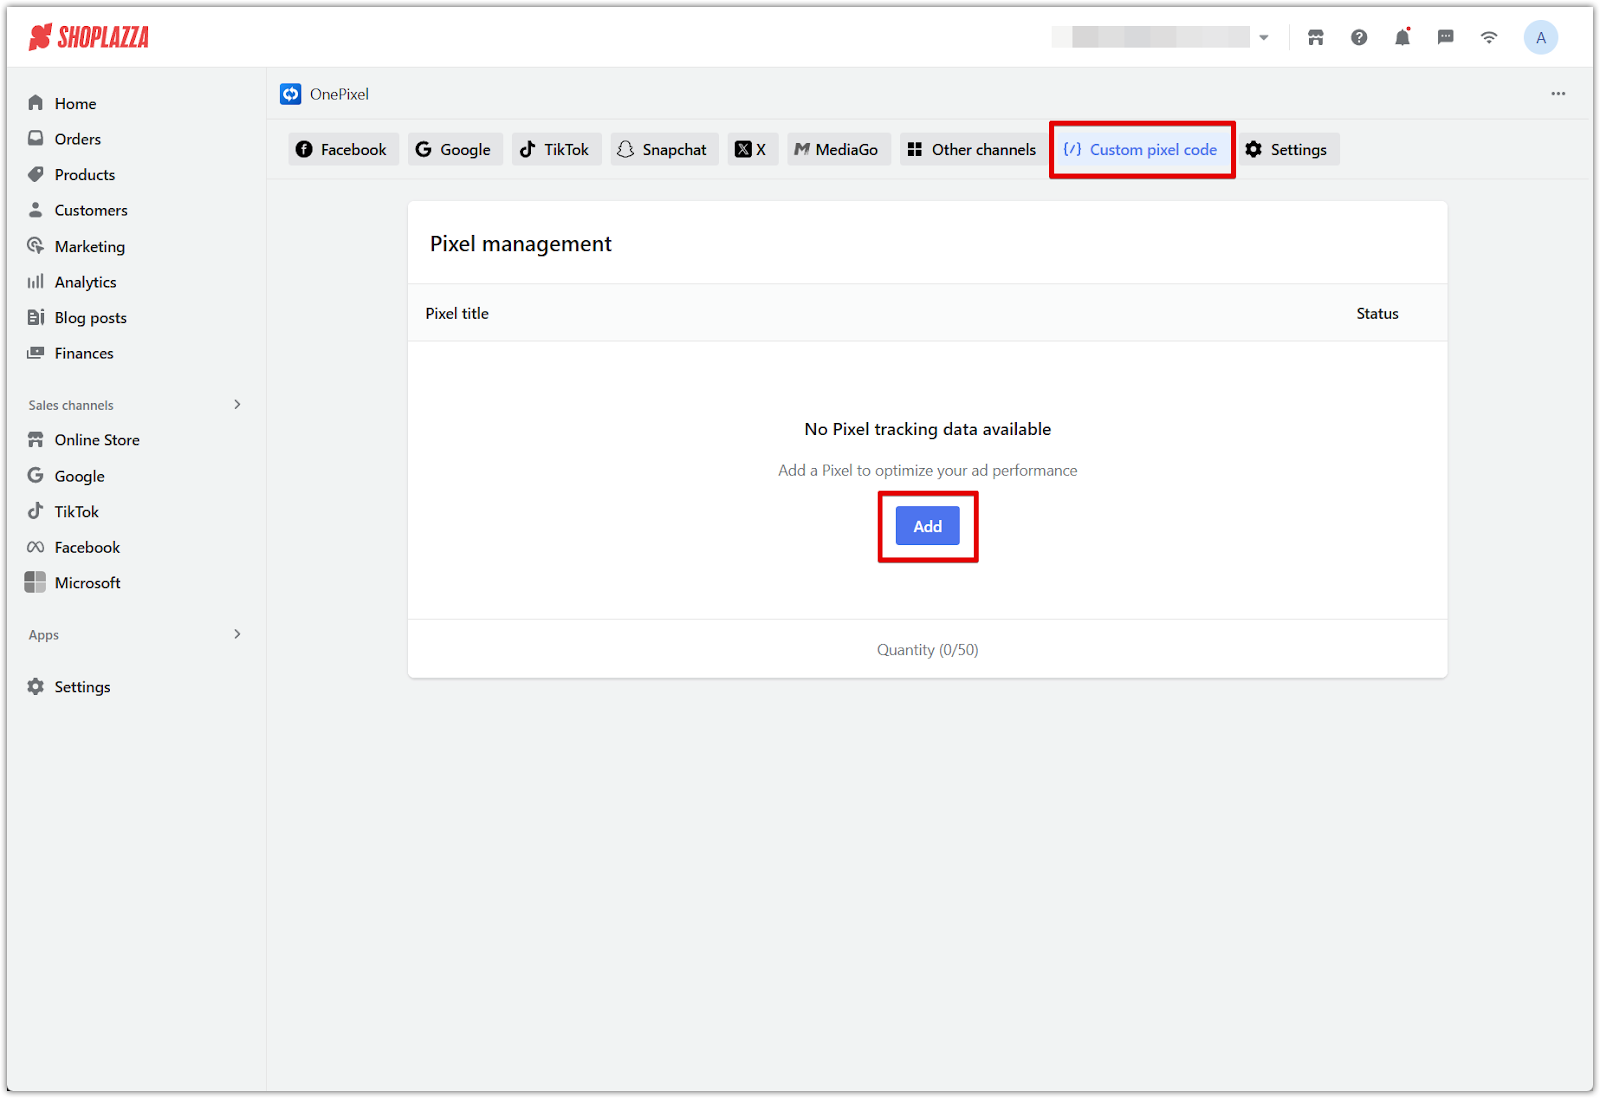This screenshot has height=1098, width=1600.
Task: Click the blue Add button
Action: pos(928,526)
